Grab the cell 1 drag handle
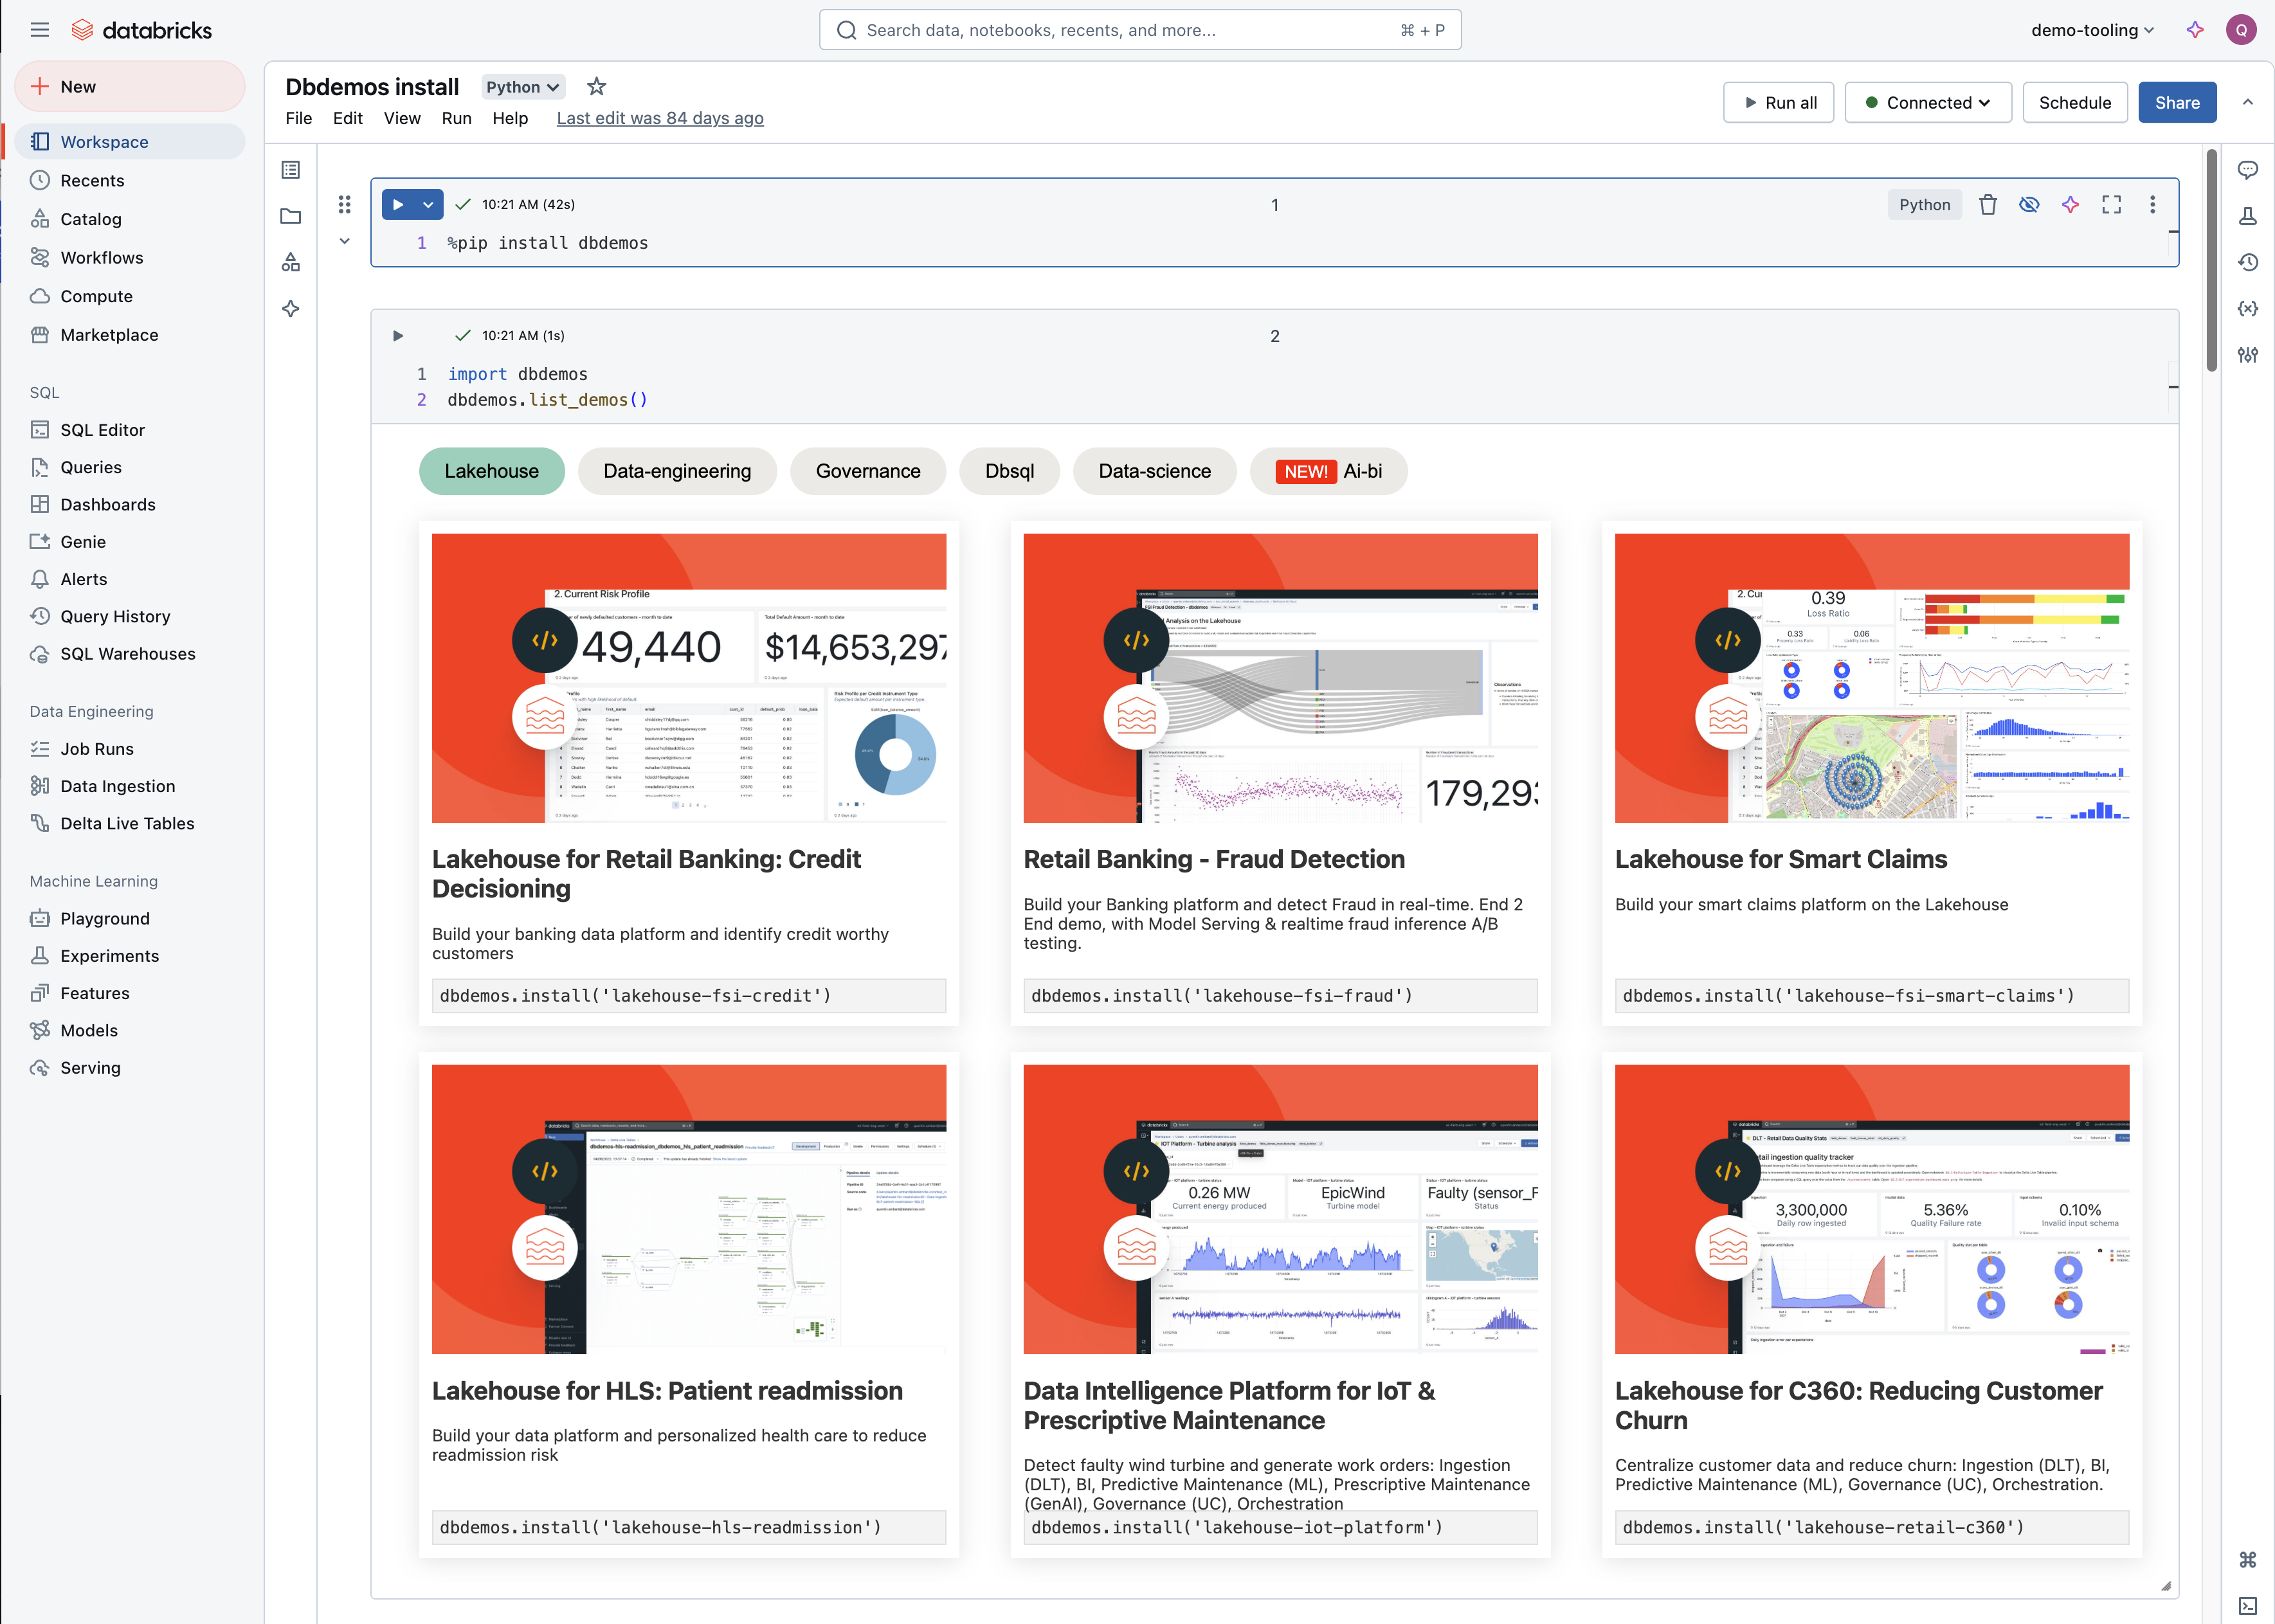 click(x=344, y=204)
